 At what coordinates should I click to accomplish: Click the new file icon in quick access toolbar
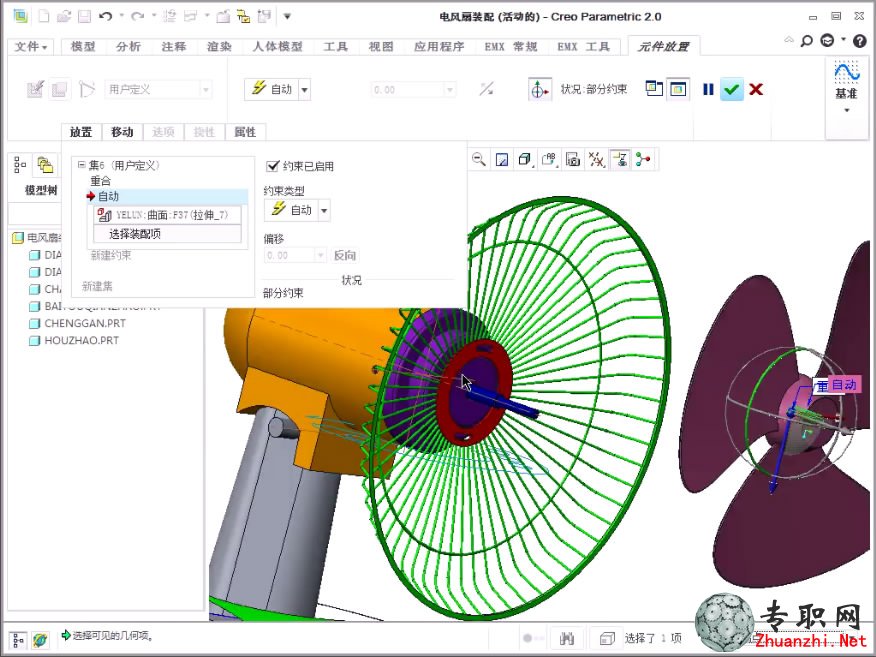(44, 16)
